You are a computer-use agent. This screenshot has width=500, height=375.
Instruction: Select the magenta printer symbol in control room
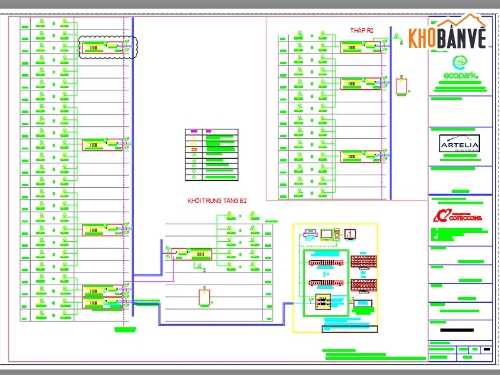pyautogui.click(x=311, y=234)
